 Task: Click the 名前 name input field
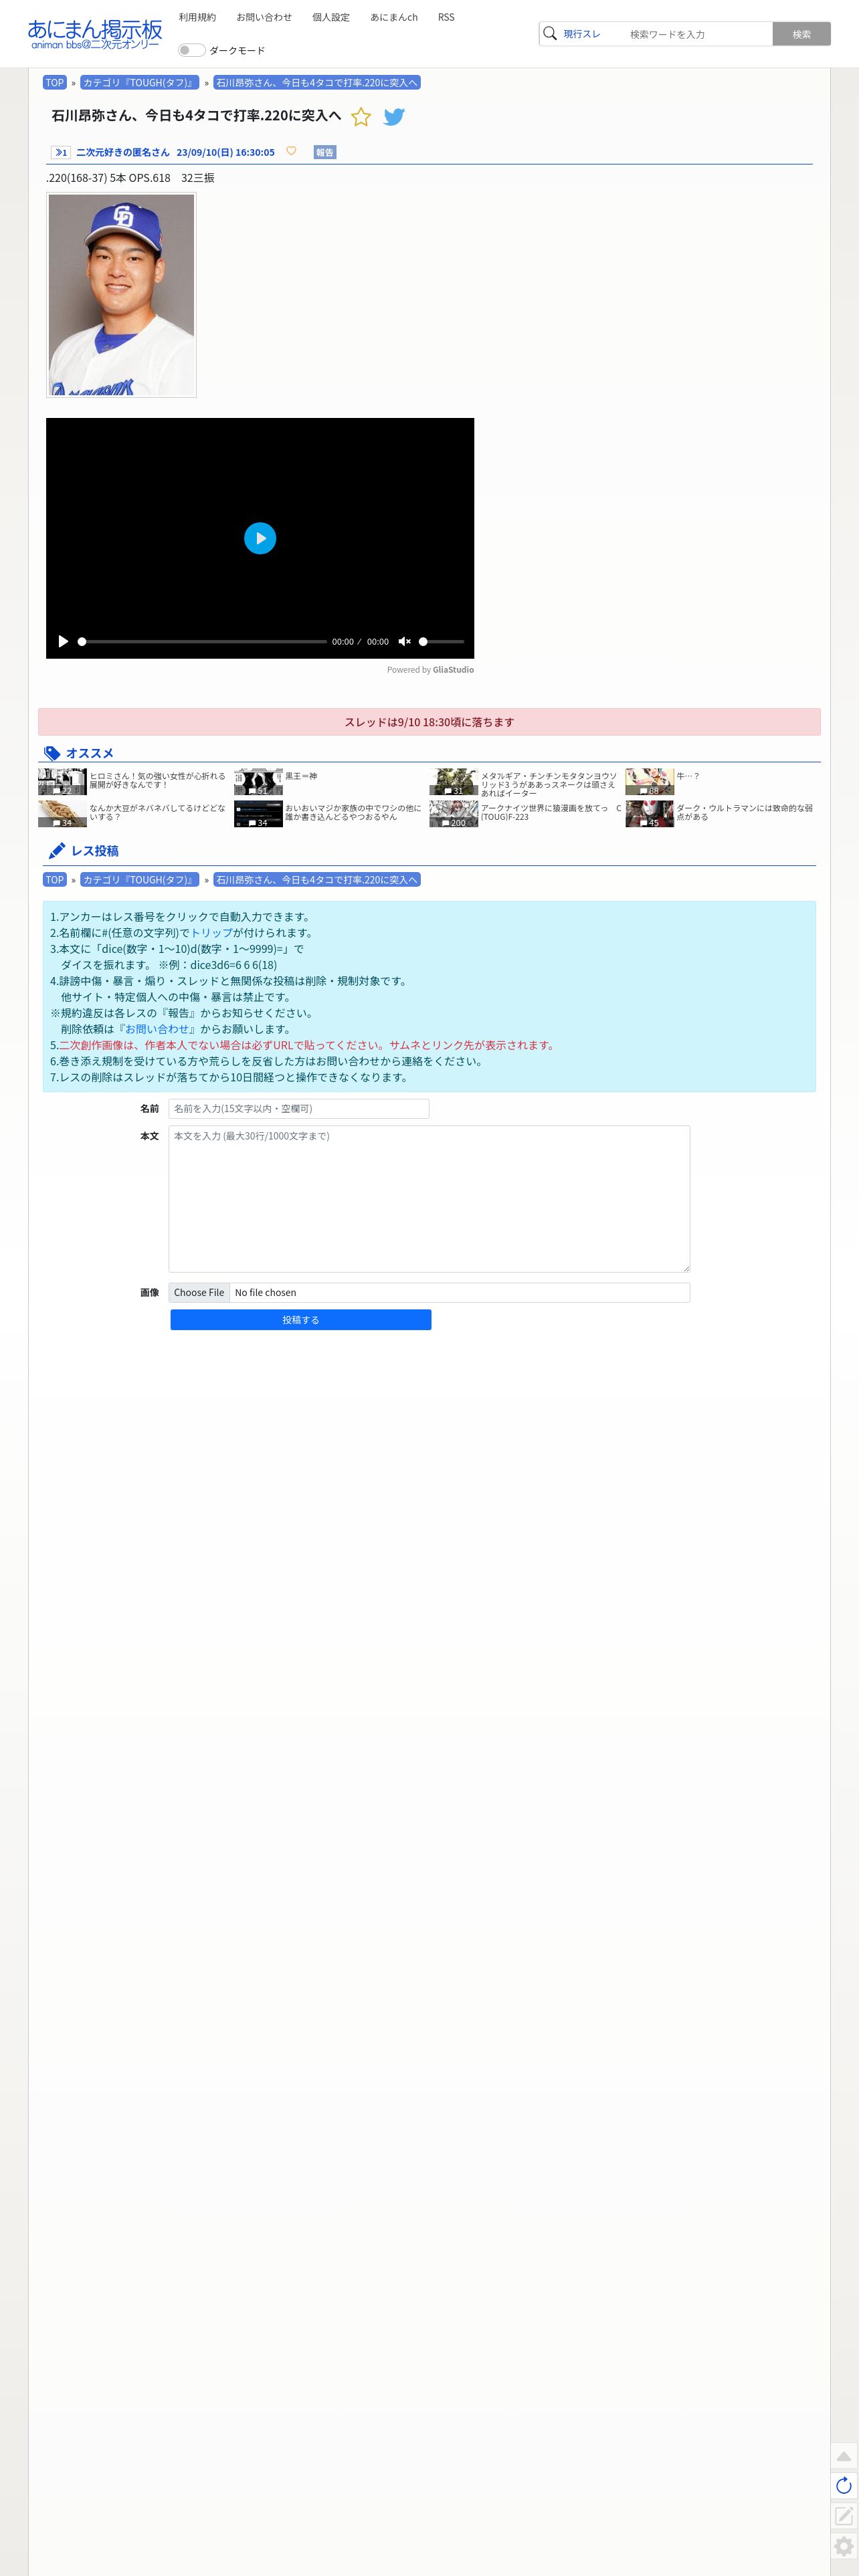coord(299,1108)
